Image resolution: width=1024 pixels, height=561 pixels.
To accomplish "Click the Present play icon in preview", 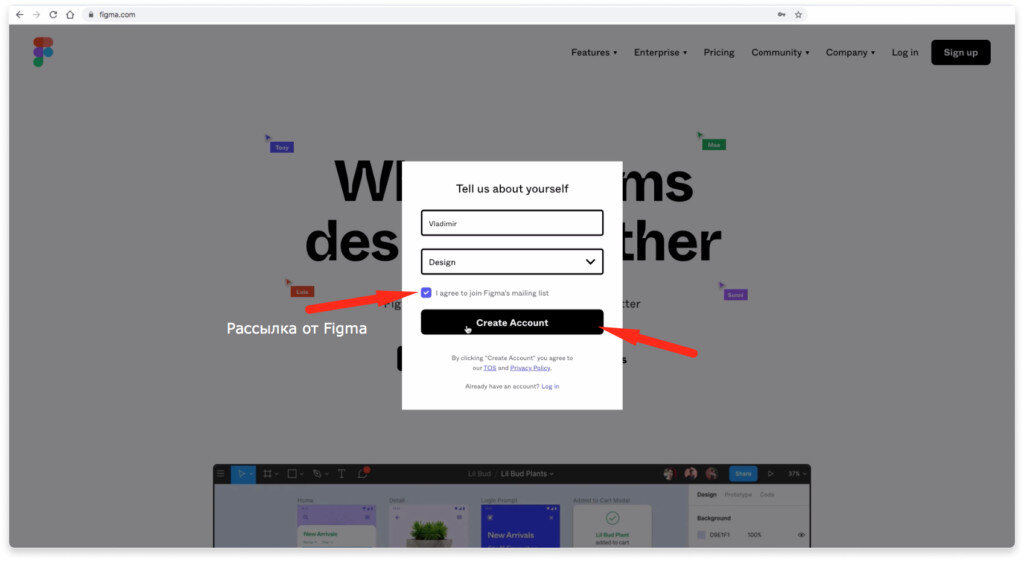I will tap(771, 473).
